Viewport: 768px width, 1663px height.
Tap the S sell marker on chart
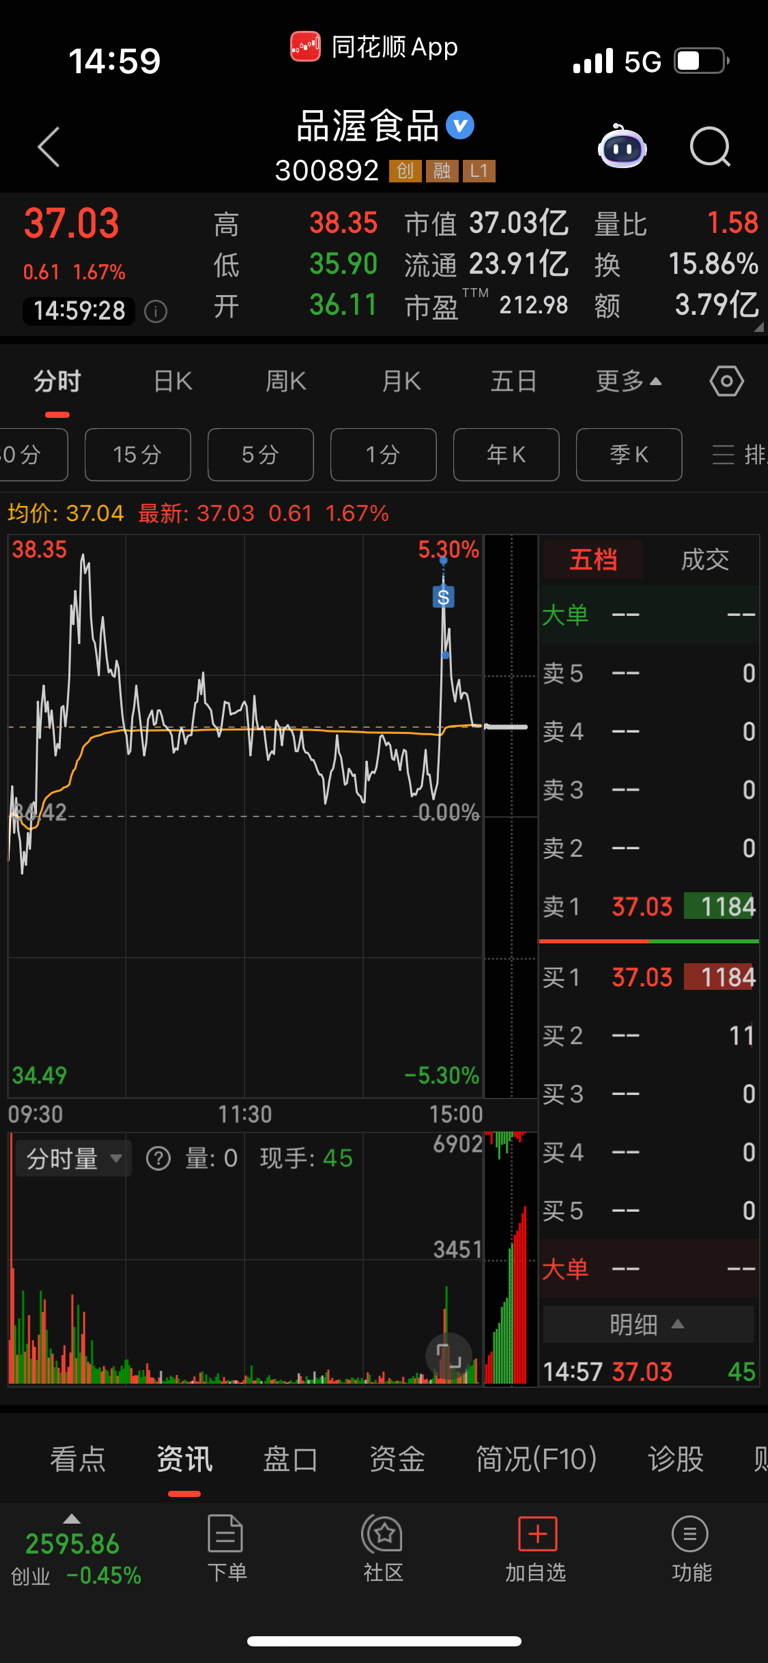443,597
